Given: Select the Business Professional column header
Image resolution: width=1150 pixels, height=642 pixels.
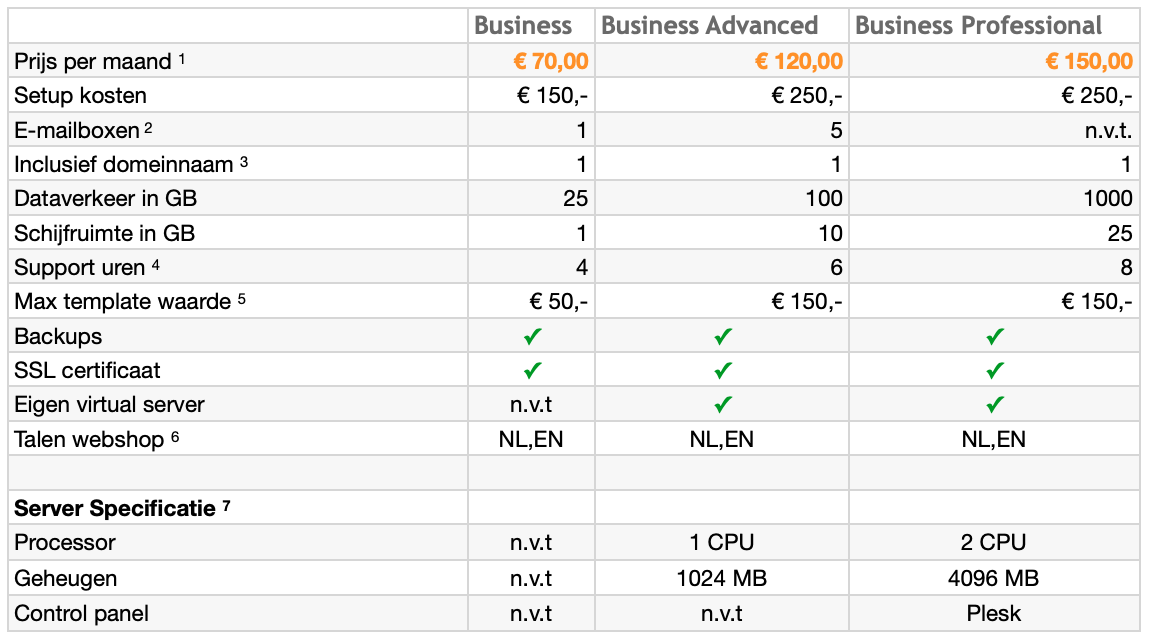Looking at the screenshot, I should point(979,26).
